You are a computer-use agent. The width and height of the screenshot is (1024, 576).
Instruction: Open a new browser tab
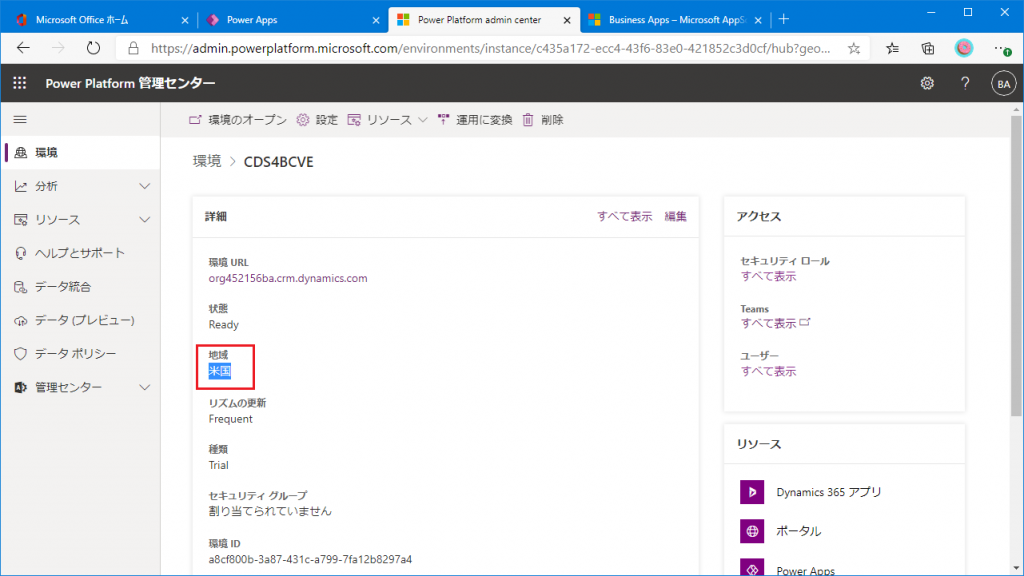pyautogui.click(x=784, y=20)
